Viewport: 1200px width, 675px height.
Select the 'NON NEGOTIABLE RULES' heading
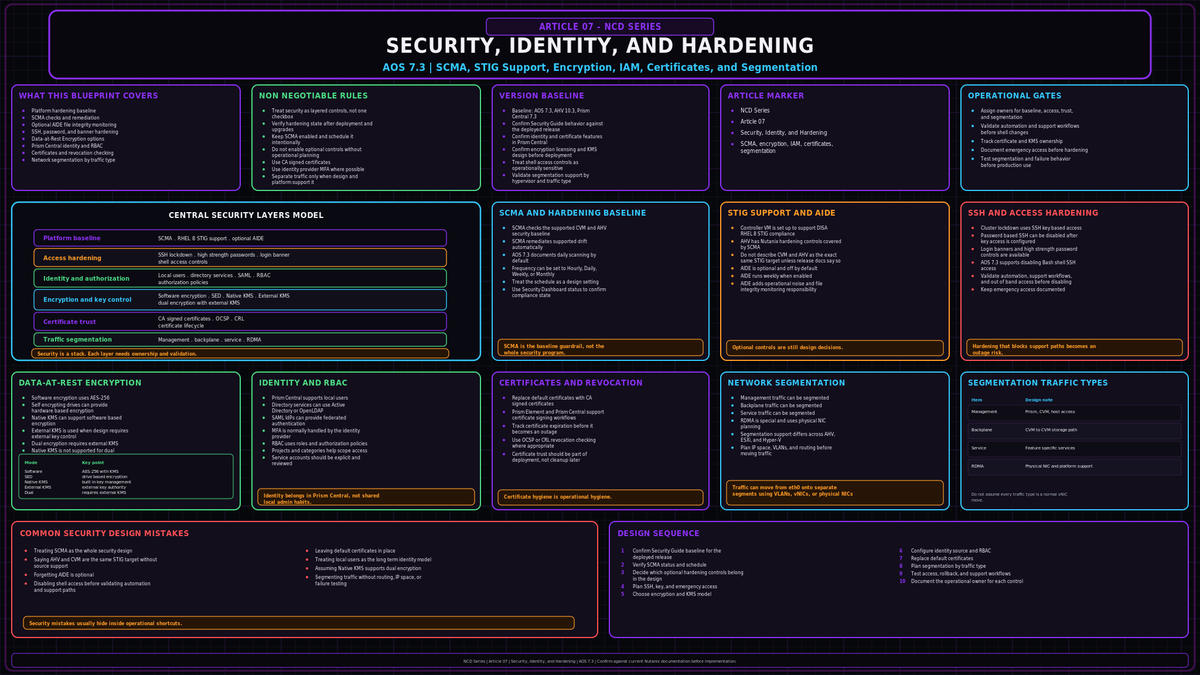(x=315, y=96)
